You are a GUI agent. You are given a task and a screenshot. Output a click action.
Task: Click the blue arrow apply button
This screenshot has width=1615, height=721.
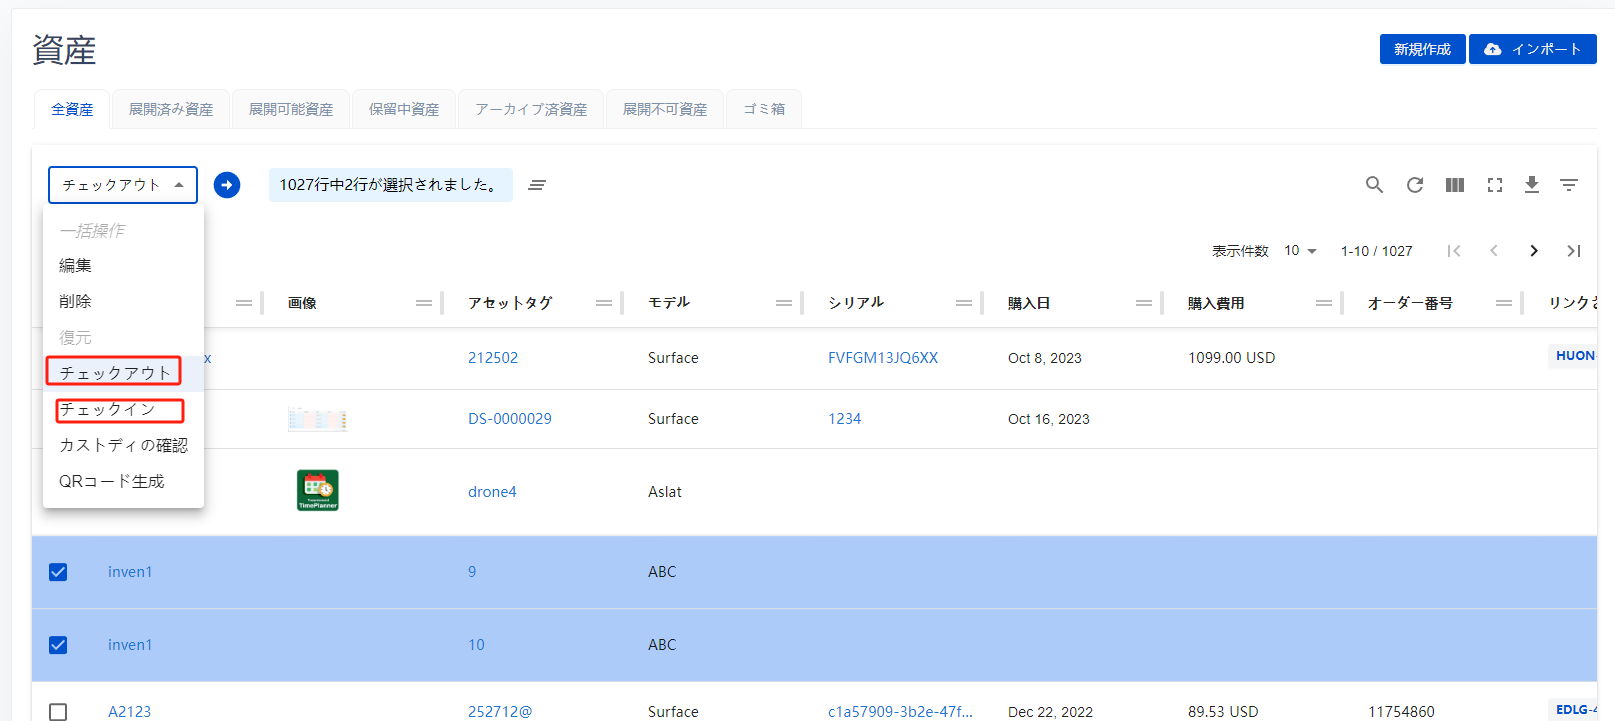point(227,185)
